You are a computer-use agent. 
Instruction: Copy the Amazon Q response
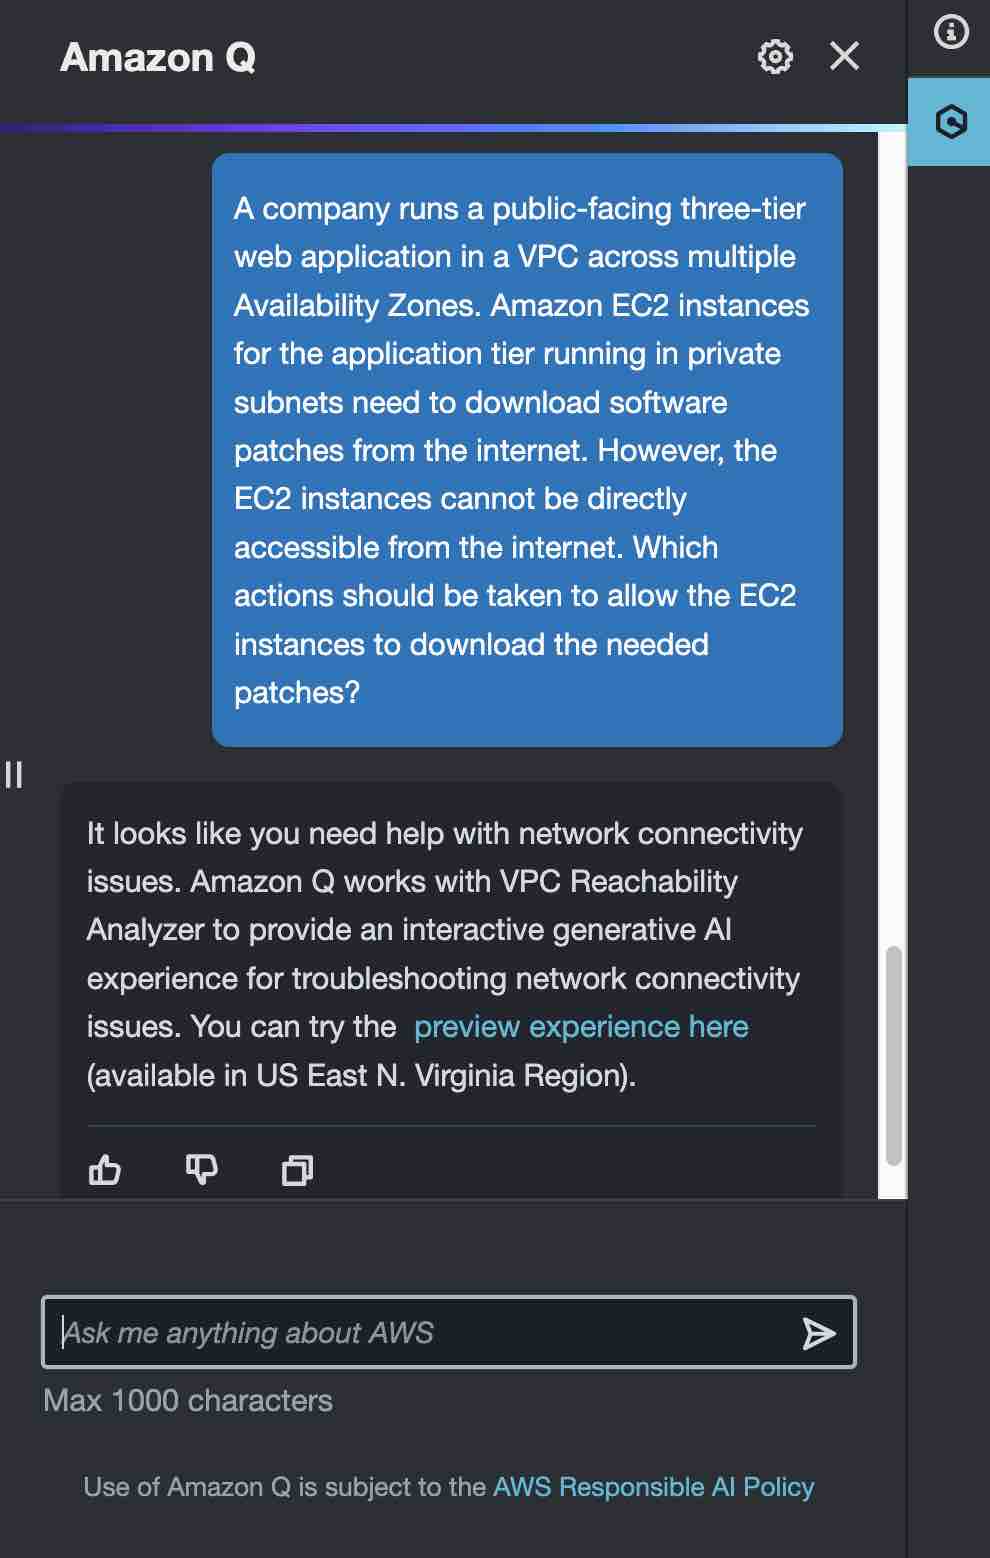(297, 1170)
